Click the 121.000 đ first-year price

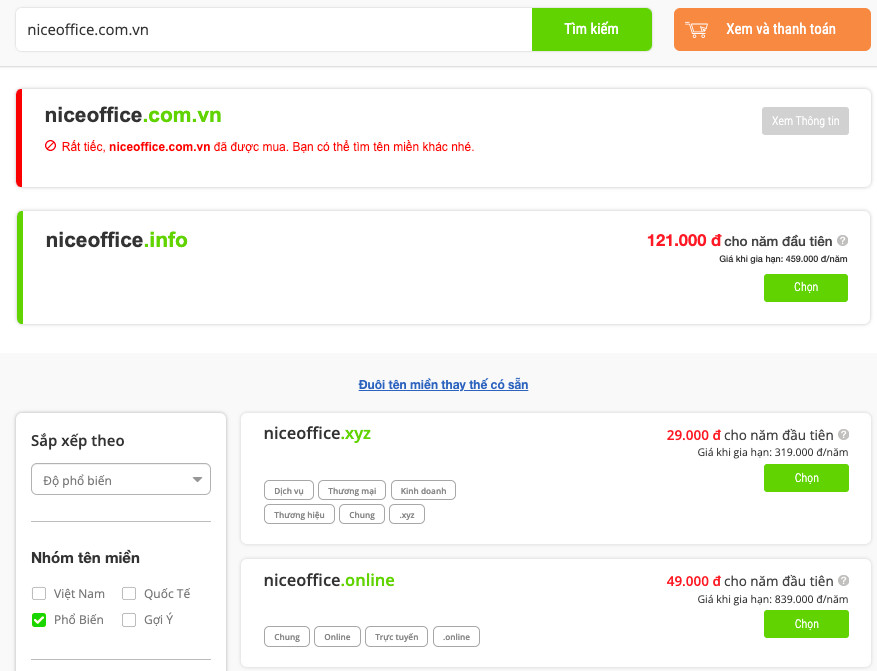pos(684,240)
